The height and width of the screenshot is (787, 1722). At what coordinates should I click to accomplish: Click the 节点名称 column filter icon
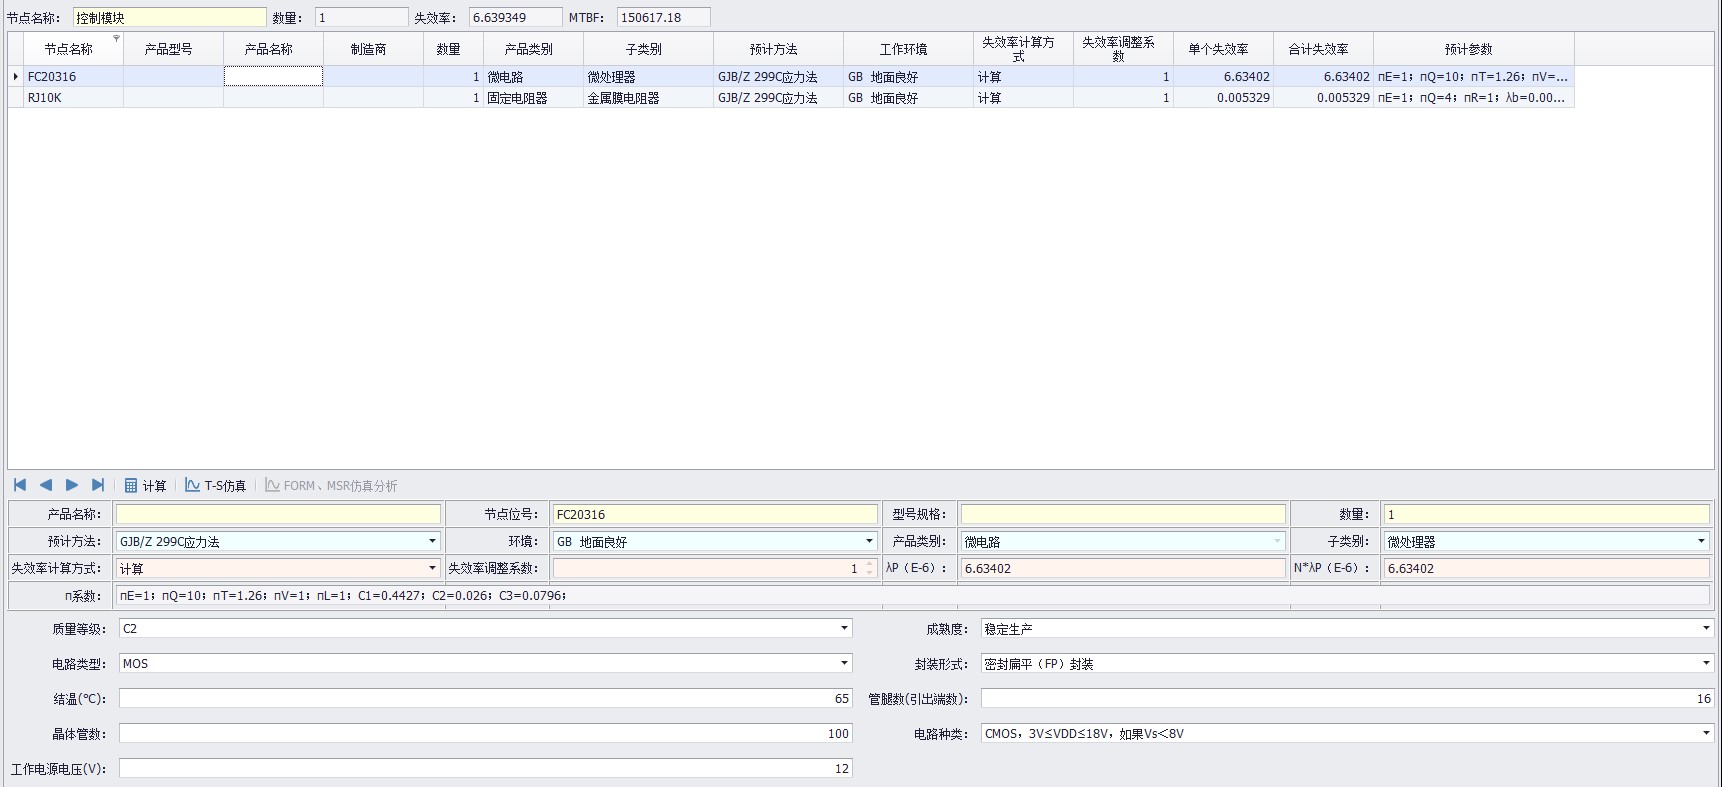coord(116,39)
